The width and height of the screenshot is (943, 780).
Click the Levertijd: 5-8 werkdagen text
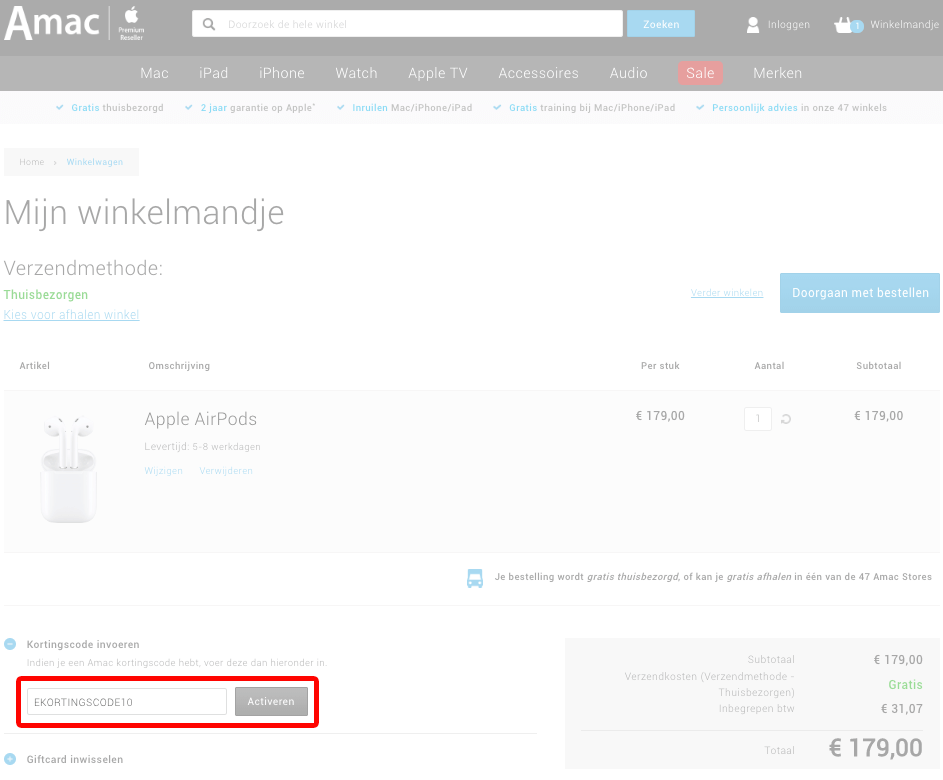coord(202,447)
